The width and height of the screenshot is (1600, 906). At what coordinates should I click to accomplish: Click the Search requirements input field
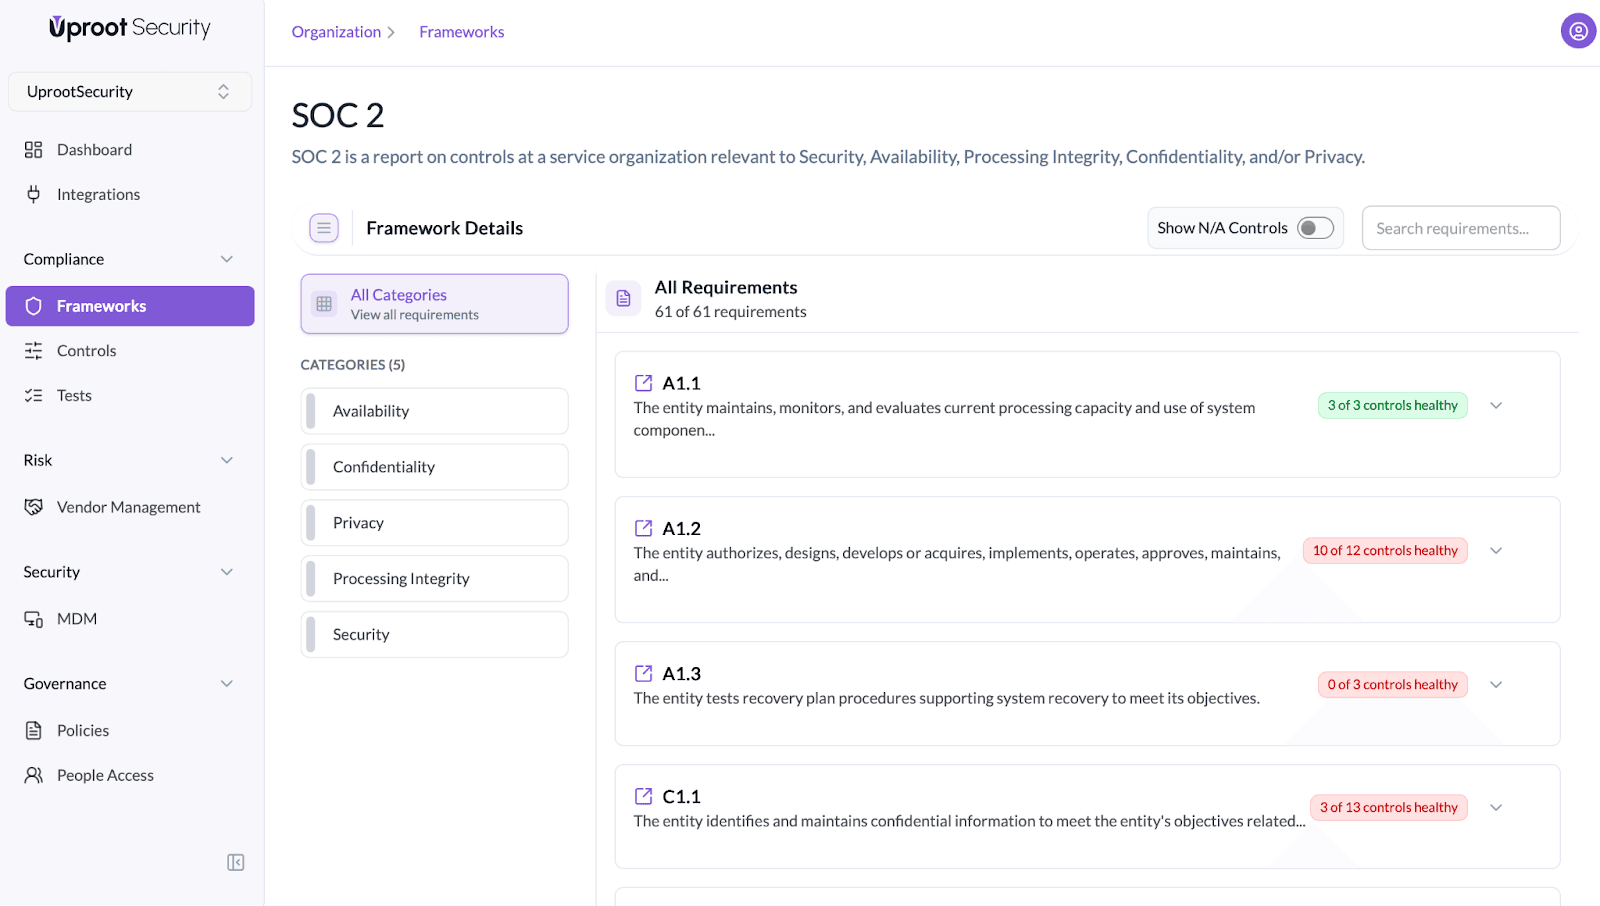[x=1460, y=228]
